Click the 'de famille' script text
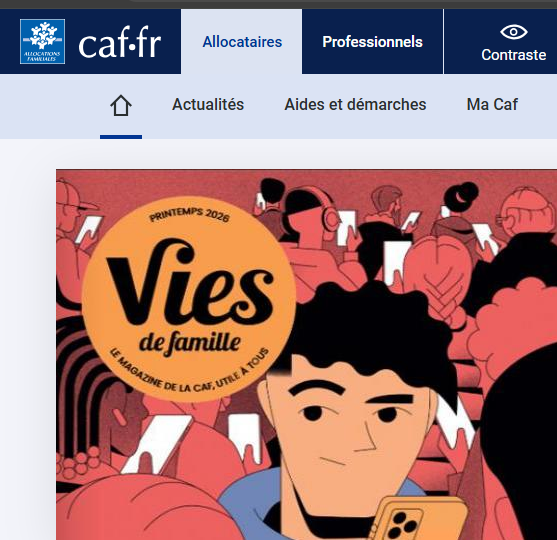The width and height of the screenshot is (557, 540). coord(190,344)
